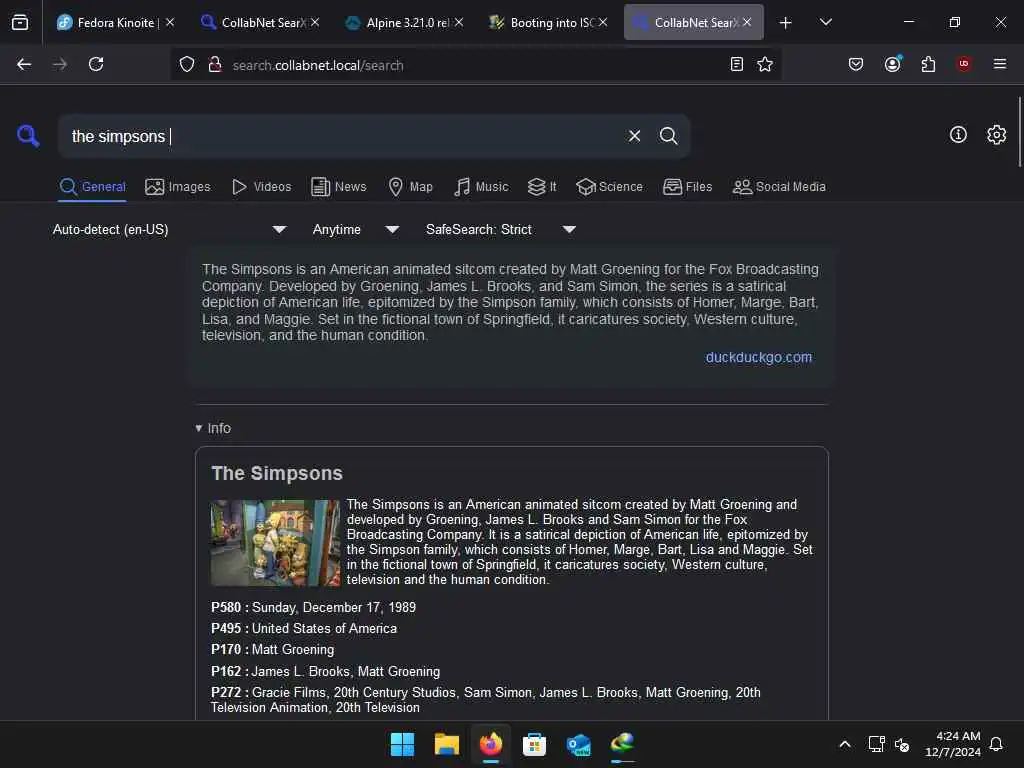Viewport: 1024px width, 768px height.
Task: Click The Simpsons infobox heading
Action: pos(277,473)
